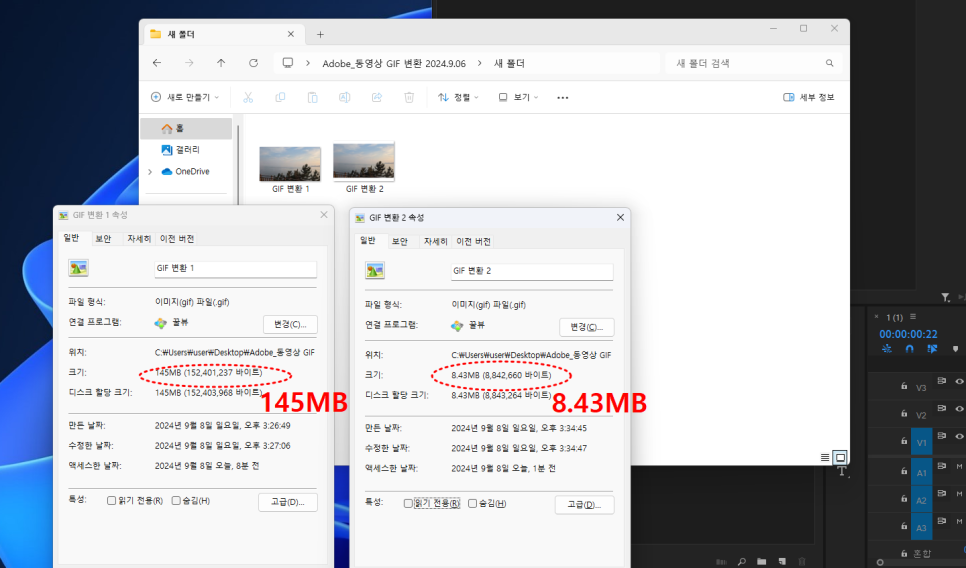Open the three-dot more options menu

(562, 98)
